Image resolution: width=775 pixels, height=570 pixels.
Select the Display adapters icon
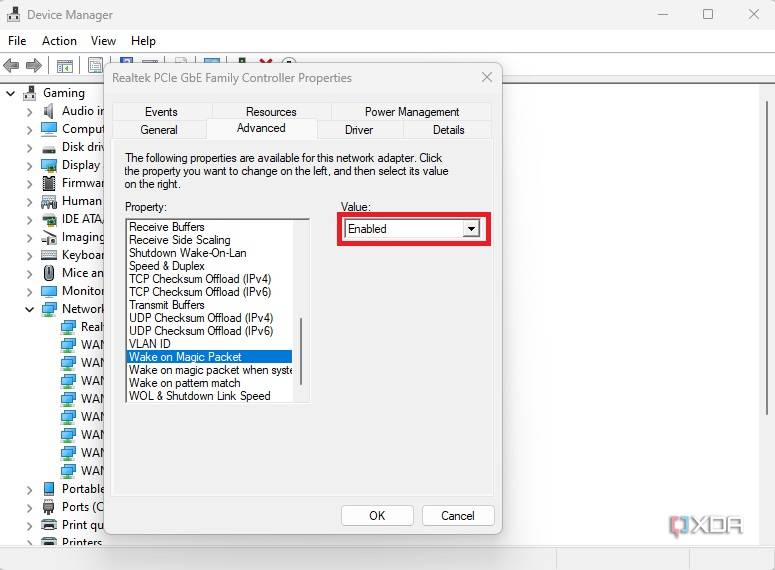pos(49,165)
